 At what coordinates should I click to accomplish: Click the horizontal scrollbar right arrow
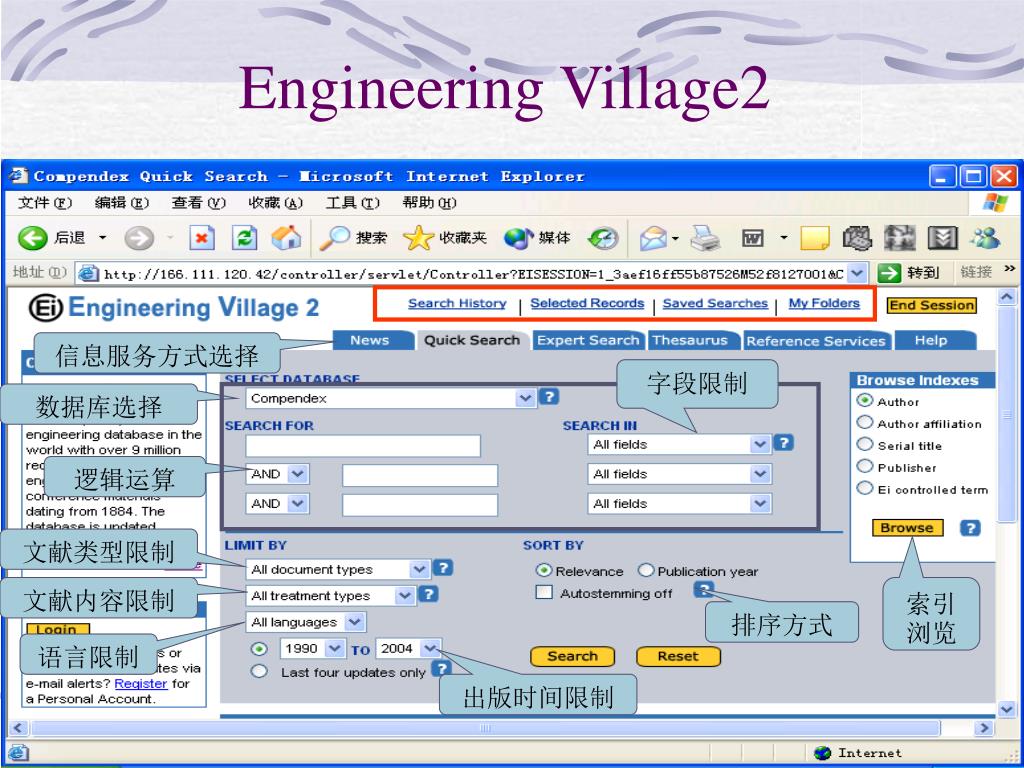[x=983, y=728]
